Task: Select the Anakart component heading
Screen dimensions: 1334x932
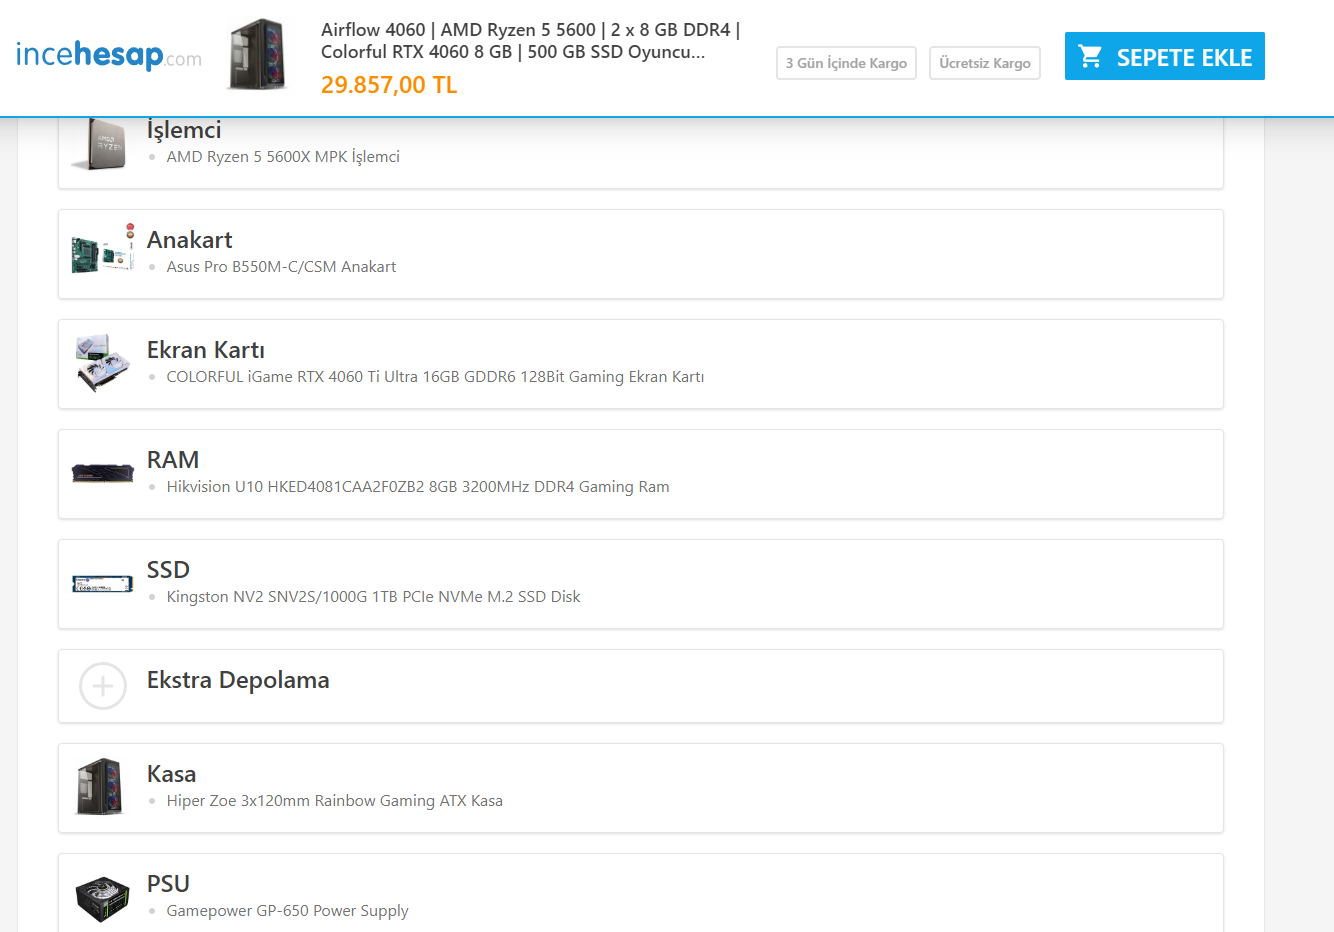Action: 189,240
